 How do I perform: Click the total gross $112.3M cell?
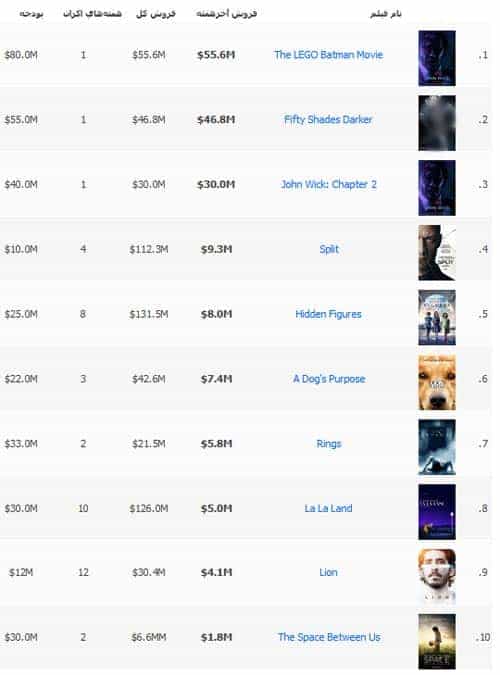click(x=149, y=249)
